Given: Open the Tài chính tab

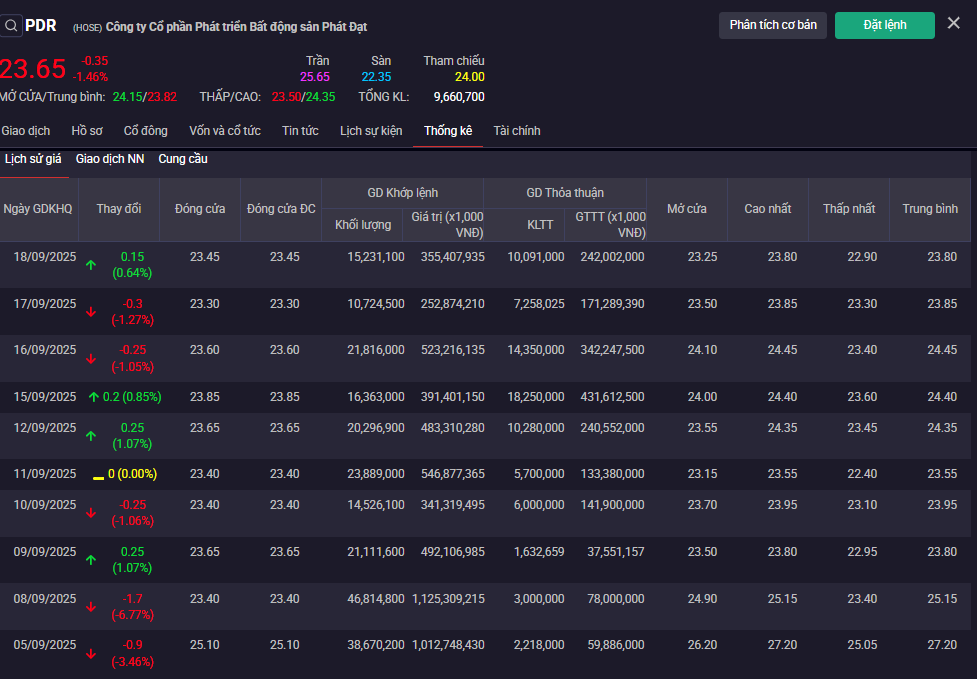Looking at the screenshot, I should tap(517, 131).
